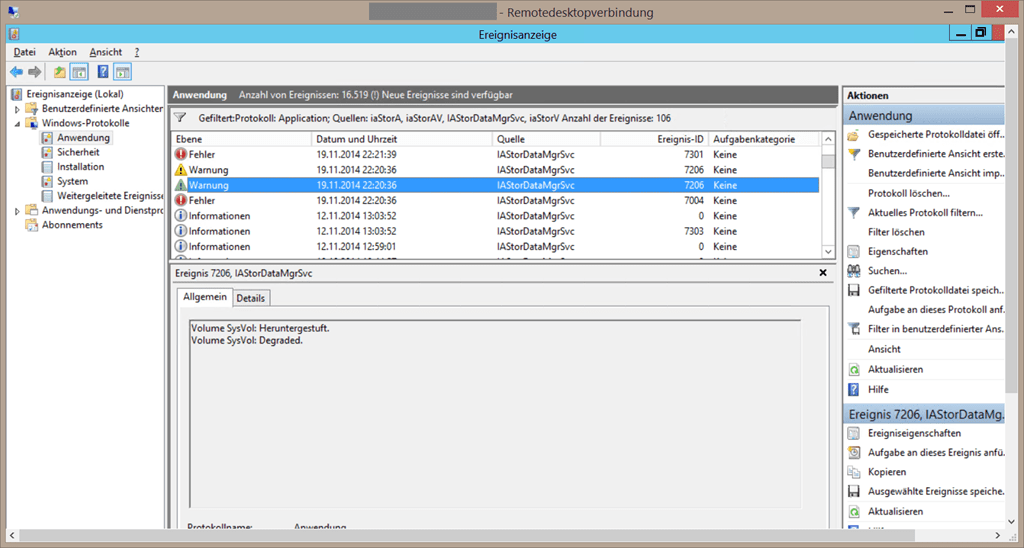
Task: Switch to the Details tab
Action: 251,298
